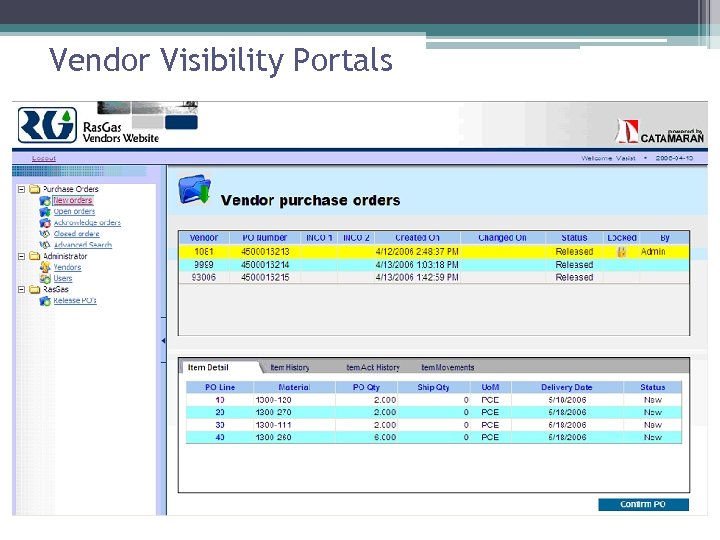Click the Acknowledge orders tree icon
720x540 pixels.
45,223
